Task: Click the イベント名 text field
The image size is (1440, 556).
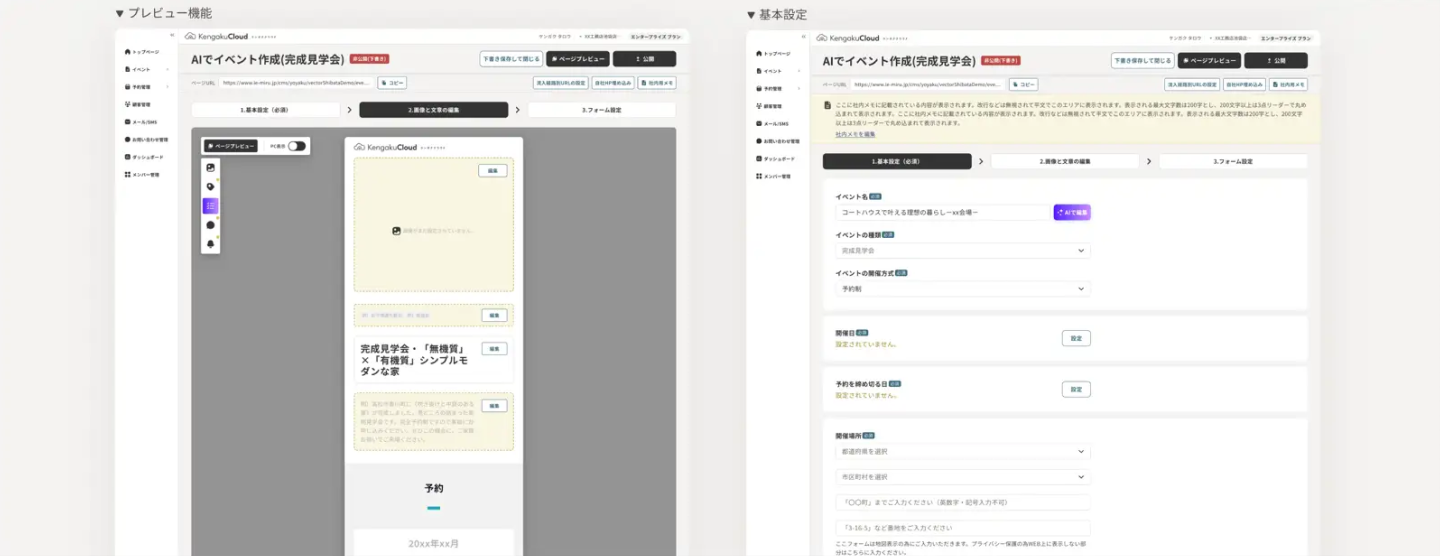Action: click(x=942, y=212)
